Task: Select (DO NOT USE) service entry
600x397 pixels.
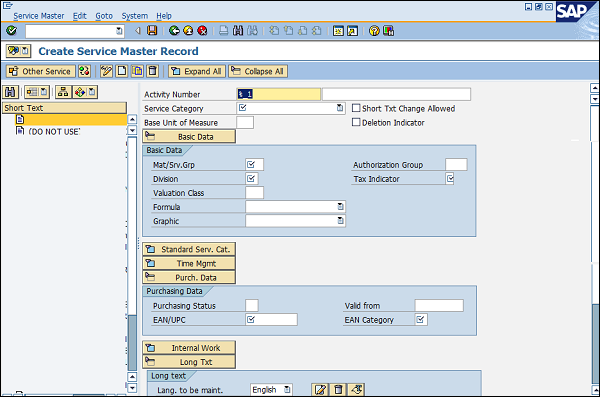Action: (x=54, y=131)
